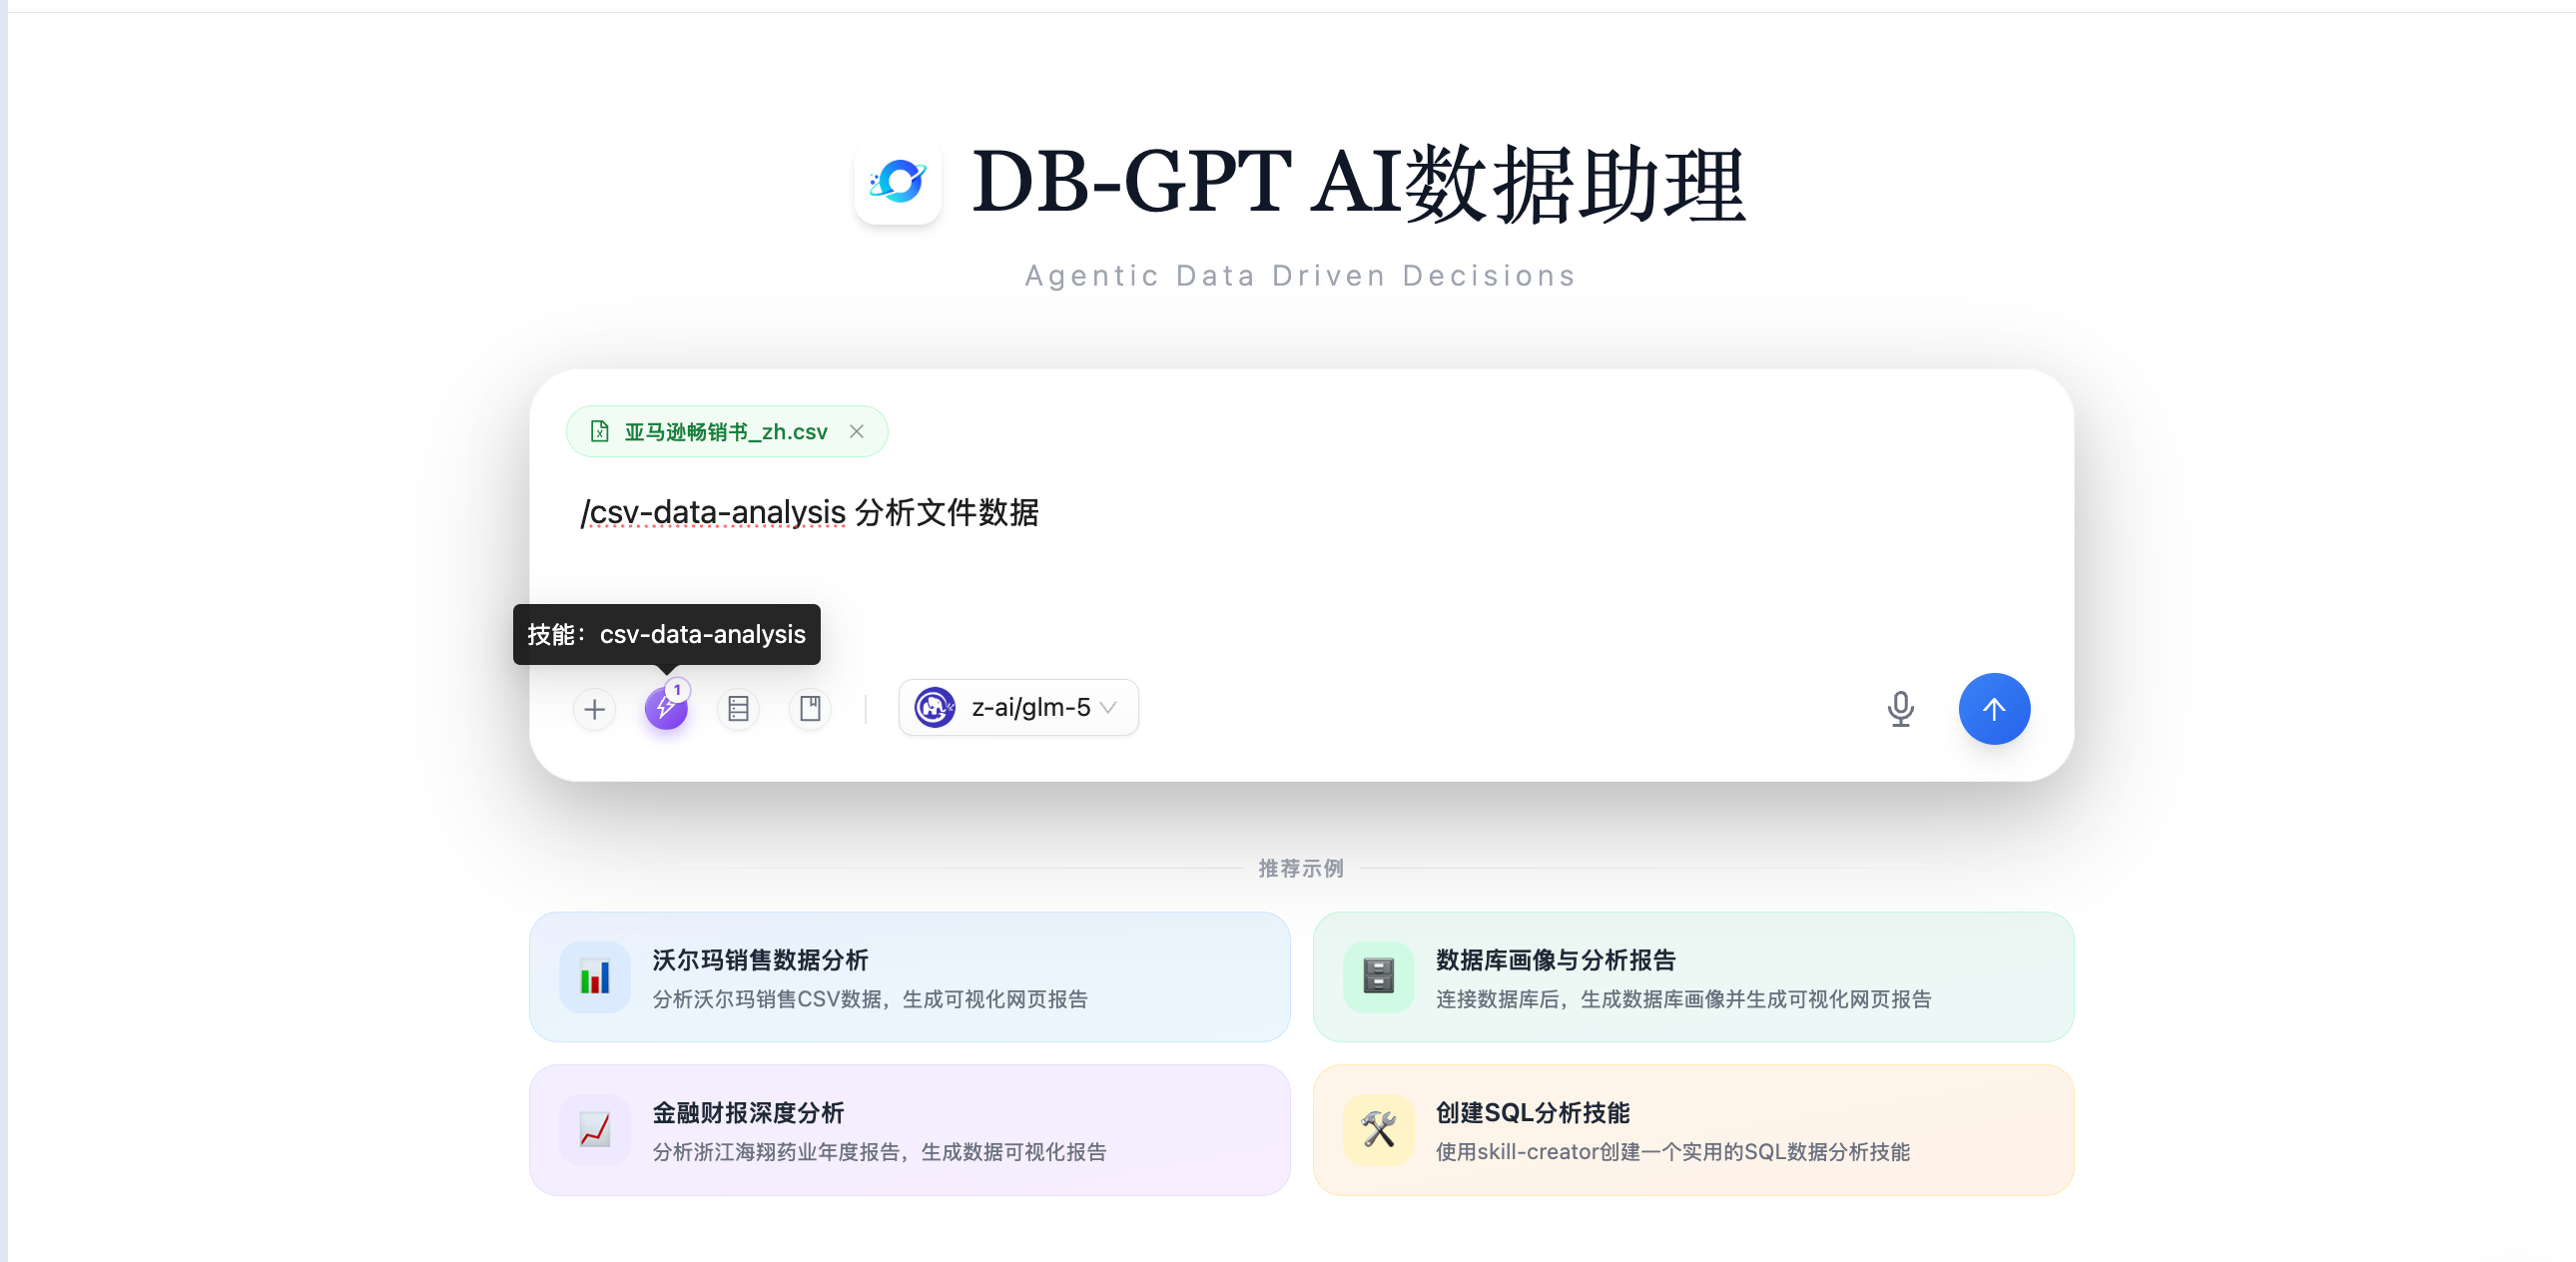Click the database portrait cabinet icon
Screen dimensions: 2576x1262
click(x=1378, y=977)
